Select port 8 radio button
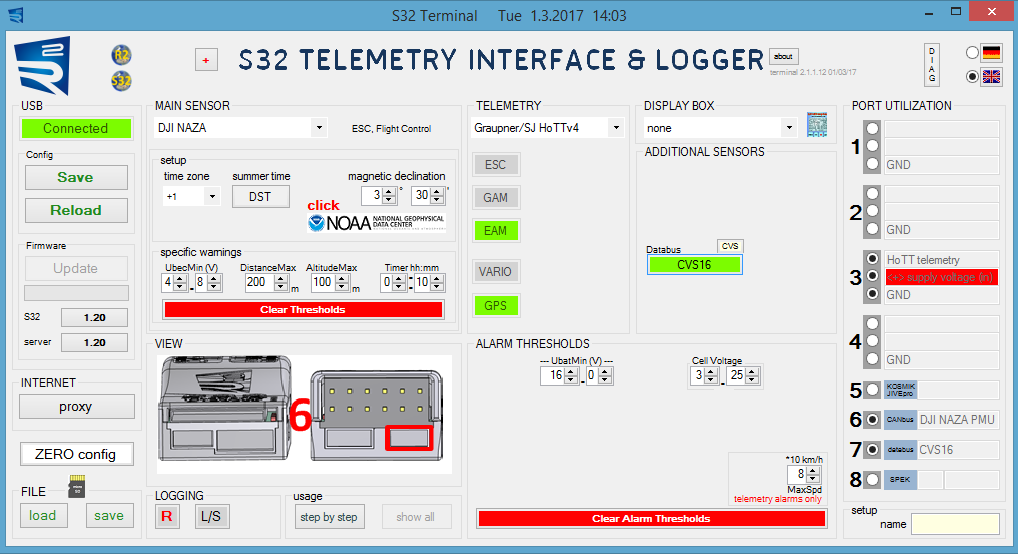 coord(873,479)
